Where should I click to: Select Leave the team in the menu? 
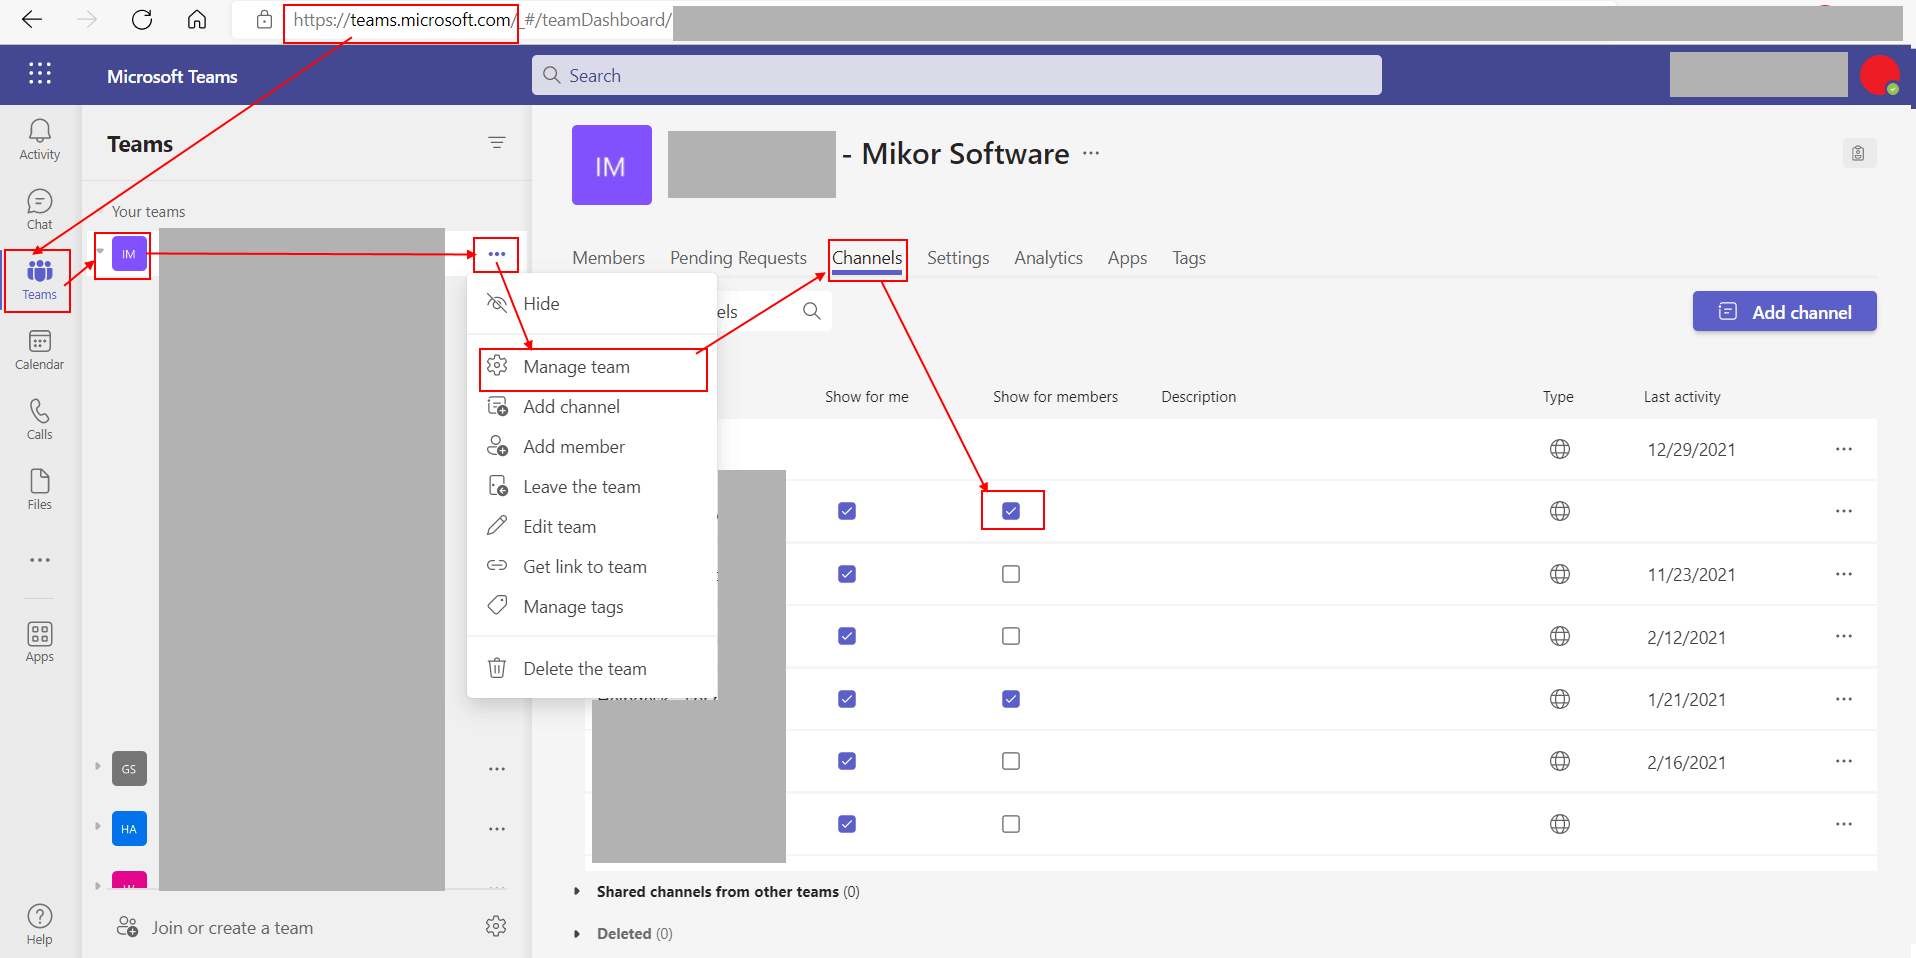pos(593,487)
